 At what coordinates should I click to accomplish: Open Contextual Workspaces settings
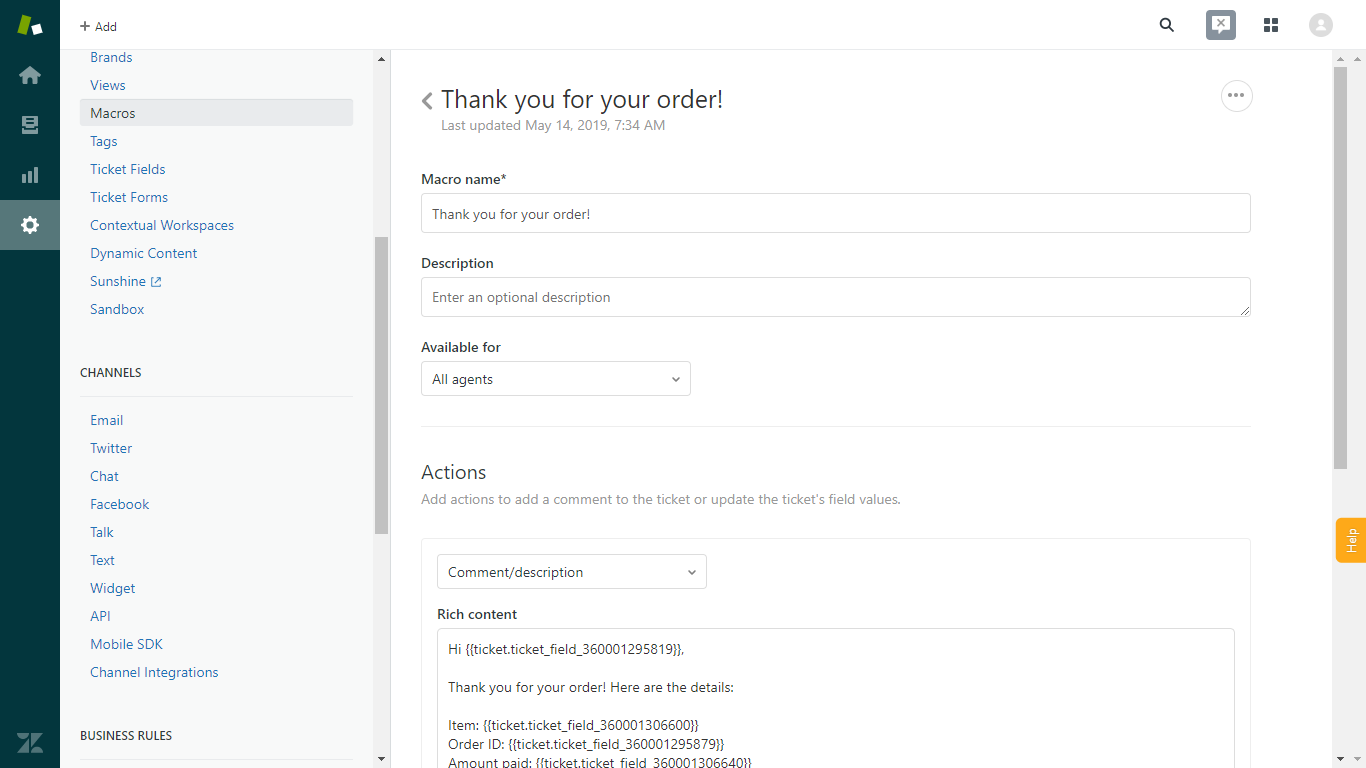[162, 225]
